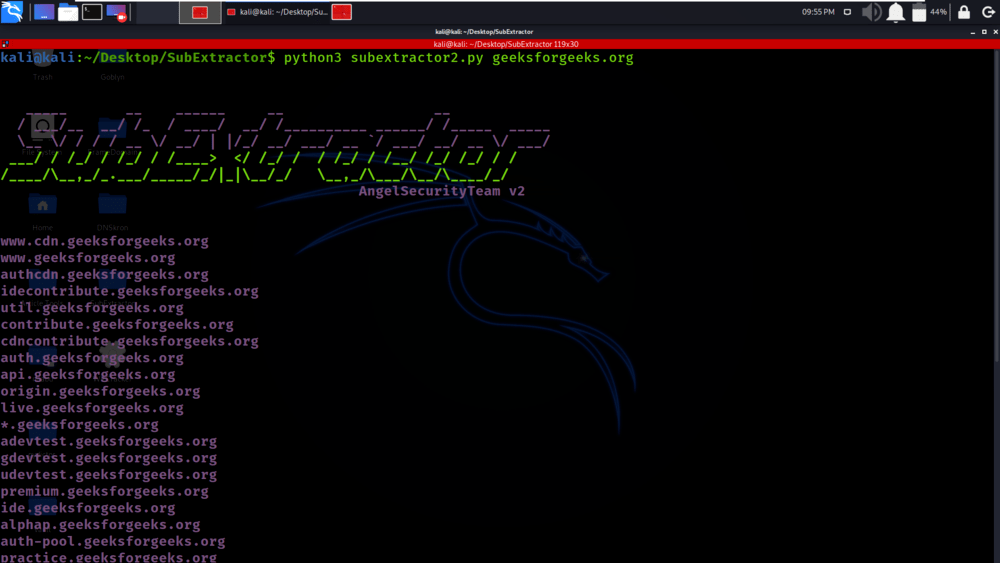Click the command text subextractor2.py
Viewport: 1000px width, 563px height.
[x=417, y=58]
